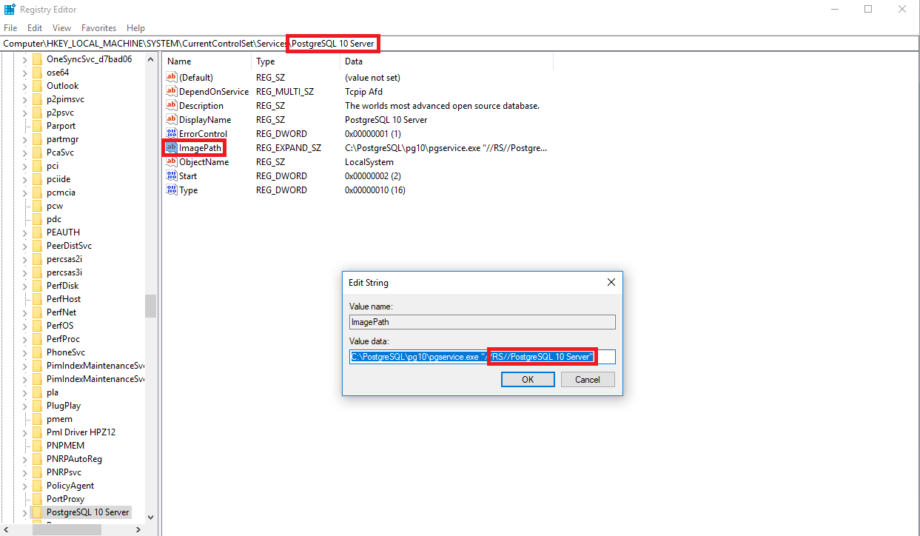Click the '0x00000010 (16)' data value
The image size is (920, 536).
[x=375, y=190]
